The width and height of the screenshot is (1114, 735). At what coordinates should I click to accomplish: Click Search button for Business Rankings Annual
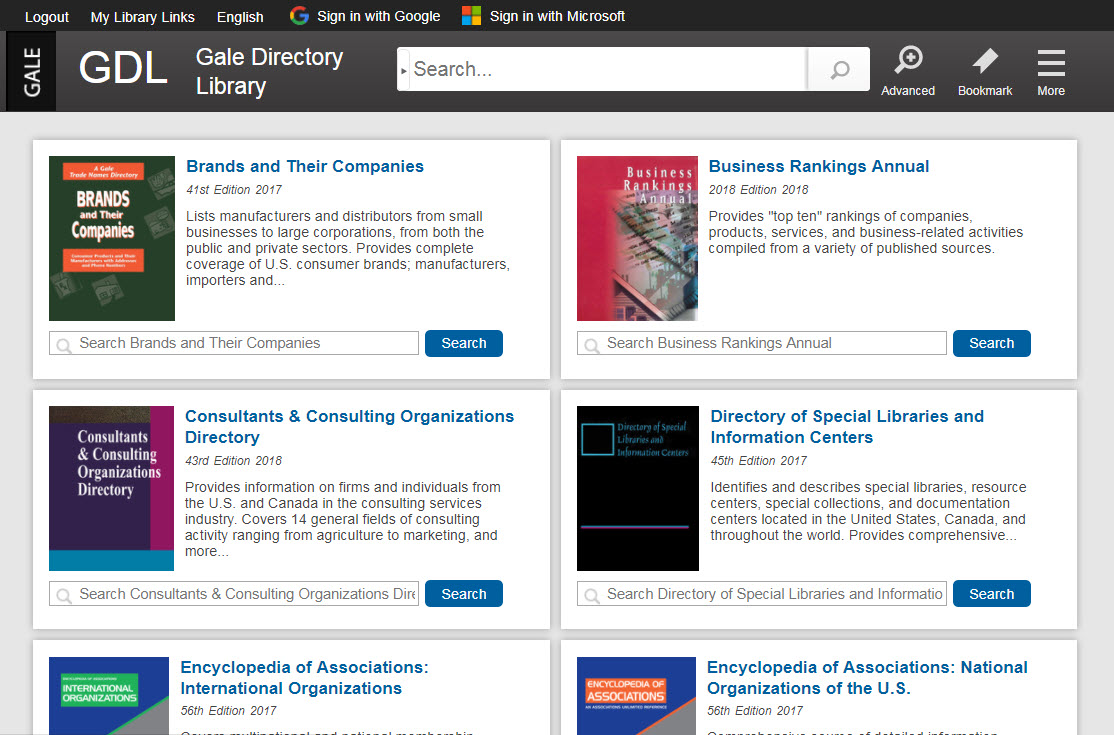(x=992, y=343)
